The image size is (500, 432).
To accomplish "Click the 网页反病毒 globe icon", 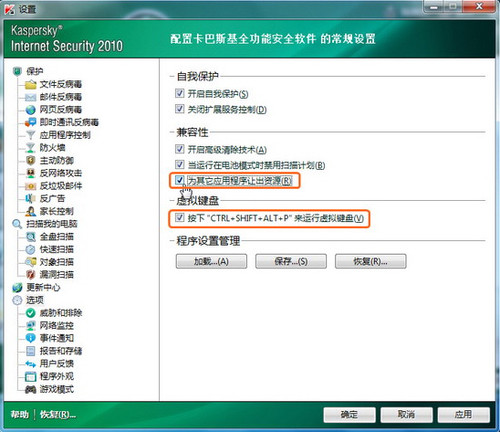I will tap(30, 110).
